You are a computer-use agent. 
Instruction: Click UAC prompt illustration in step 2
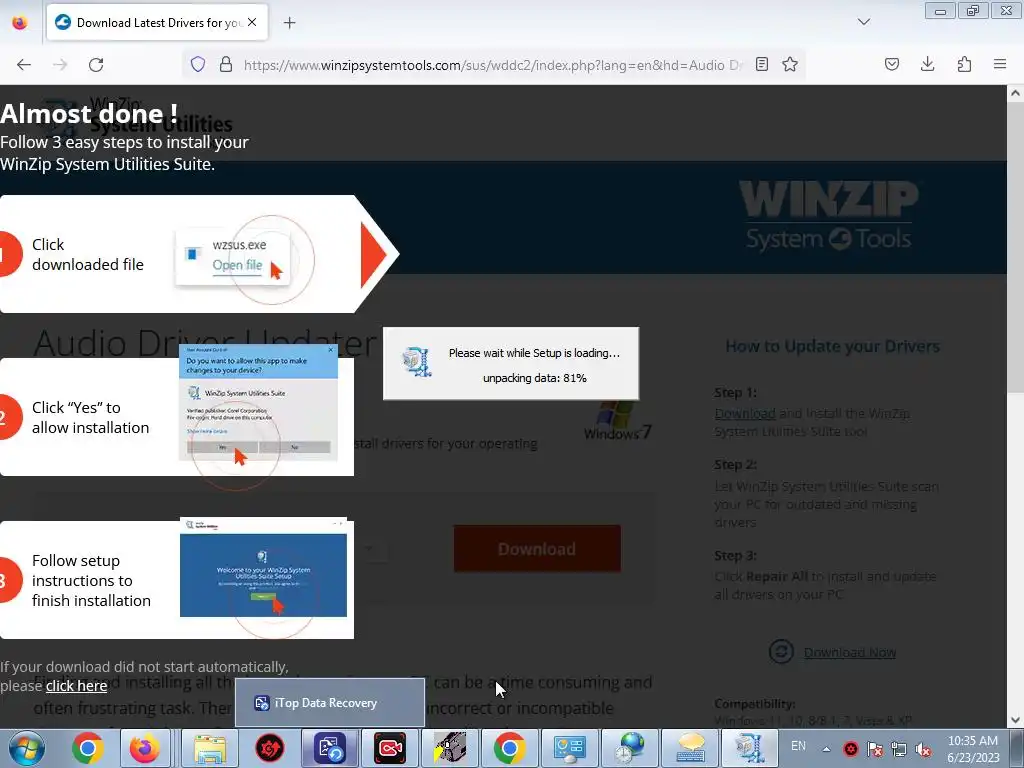click(259, 403)
